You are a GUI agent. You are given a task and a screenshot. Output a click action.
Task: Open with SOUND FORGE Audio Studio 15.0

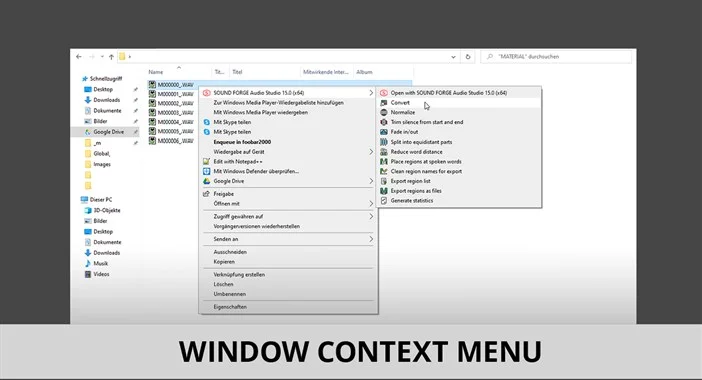459,93
